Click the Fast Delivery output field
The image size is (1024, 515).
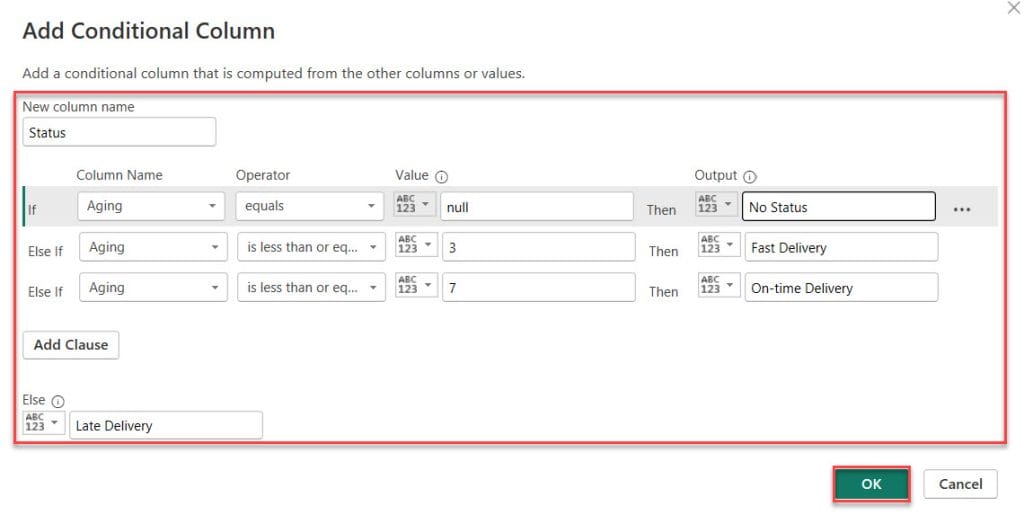coord(841,247)
